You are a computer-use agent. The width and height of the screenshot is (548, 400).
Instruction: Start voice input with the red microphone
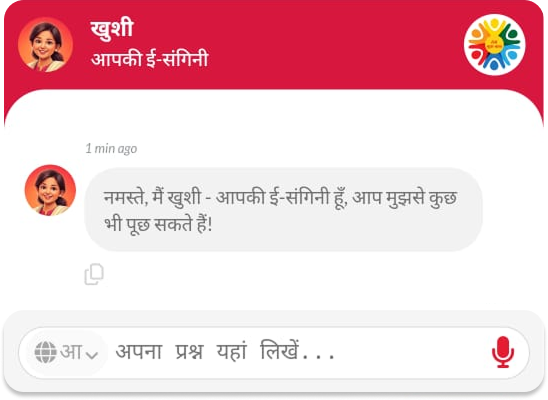[x=503, y=352]
